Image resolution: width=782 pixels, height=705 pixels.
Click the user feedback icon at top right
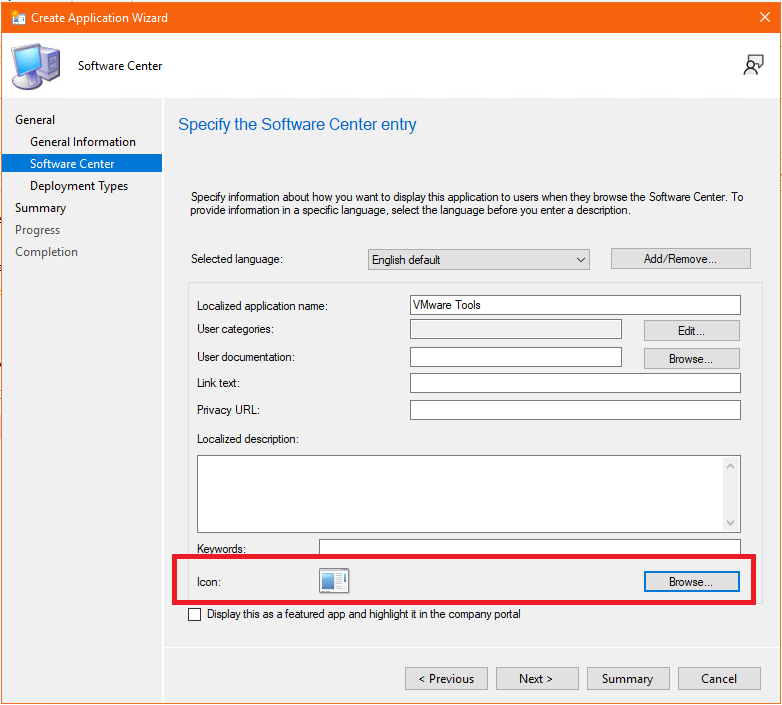pos(753,65)
